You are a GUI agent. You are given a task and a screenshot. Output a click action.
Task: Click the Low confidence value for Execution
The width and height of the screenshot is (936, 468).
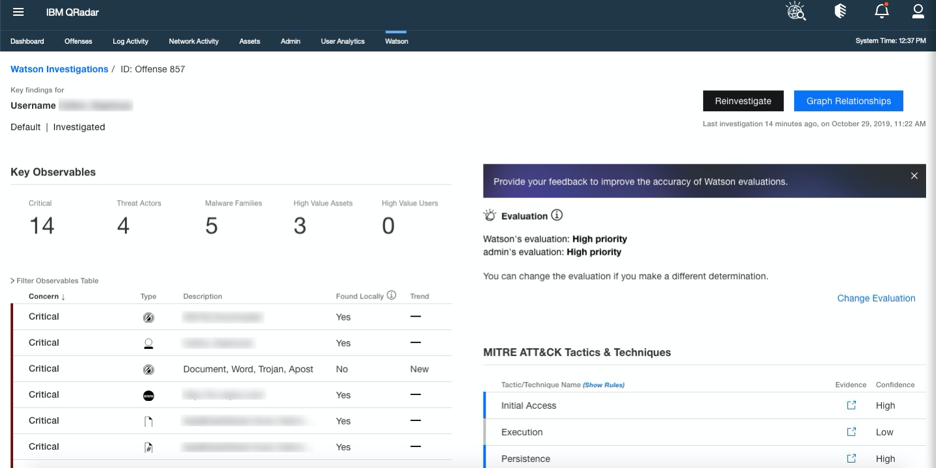click(884, 432)
